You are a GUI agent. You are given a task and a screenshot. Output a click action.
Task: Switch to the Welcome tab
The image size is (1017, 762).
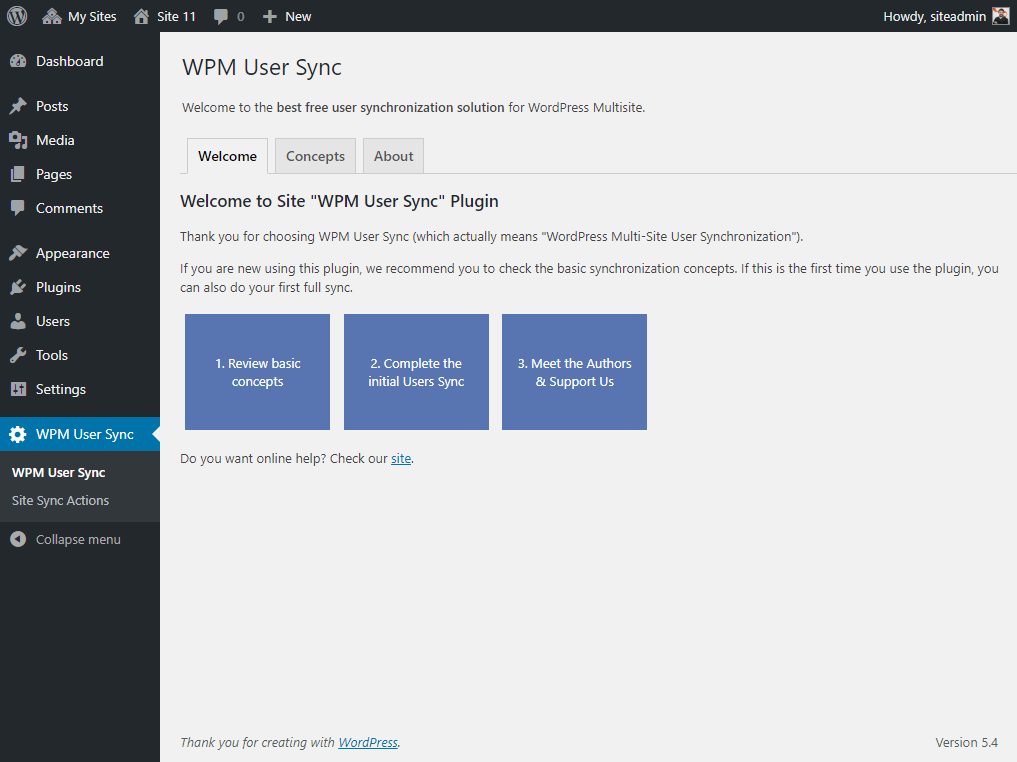[228, 156]
